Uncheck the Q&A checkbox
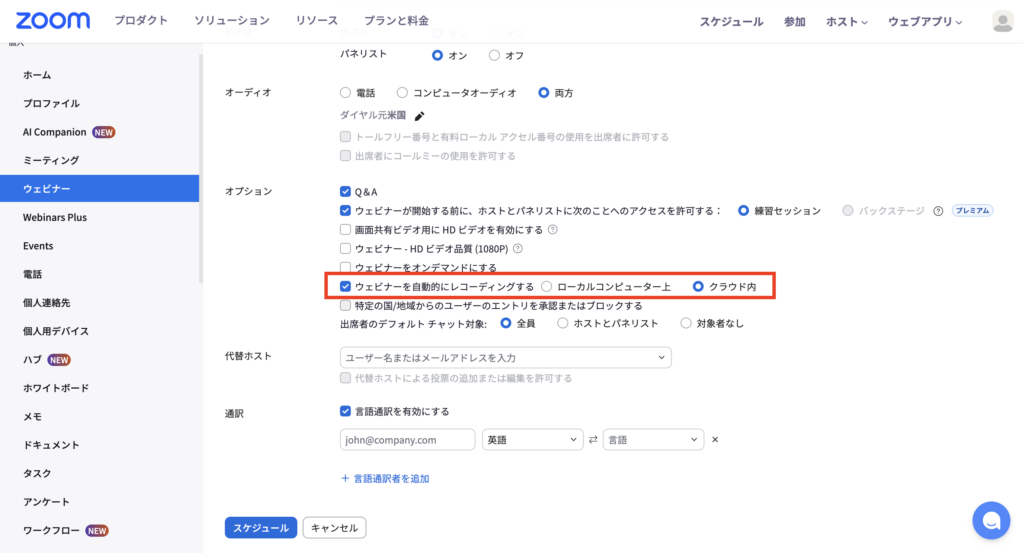The height and width of the screenshot is (553, 1024). pyautogui.click(x=346, y=191)
